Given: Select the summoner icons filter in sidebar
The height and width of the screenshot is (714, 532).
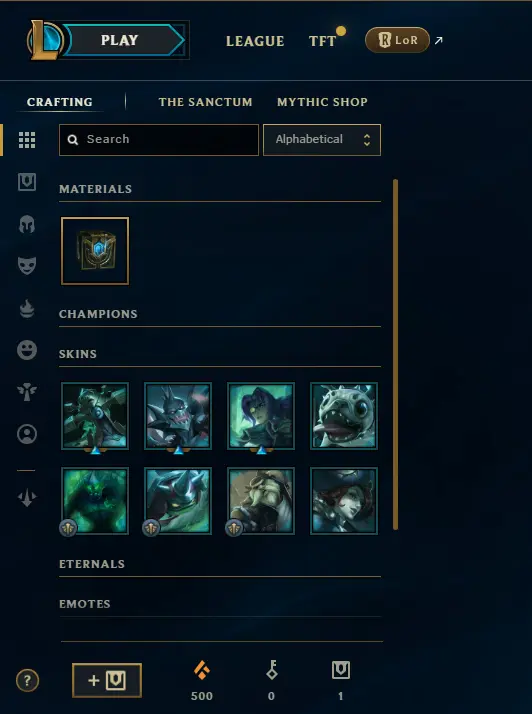Looking at the screenshot, I should tap(27, 434).
